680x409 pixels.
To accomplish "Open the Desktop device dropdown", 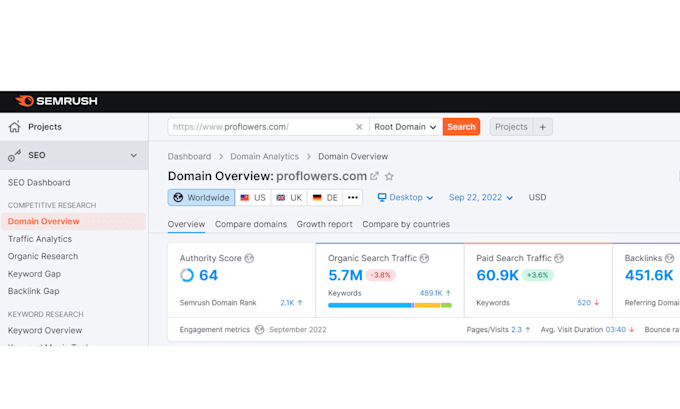I will pyautogui.click(x=405, y=197).
